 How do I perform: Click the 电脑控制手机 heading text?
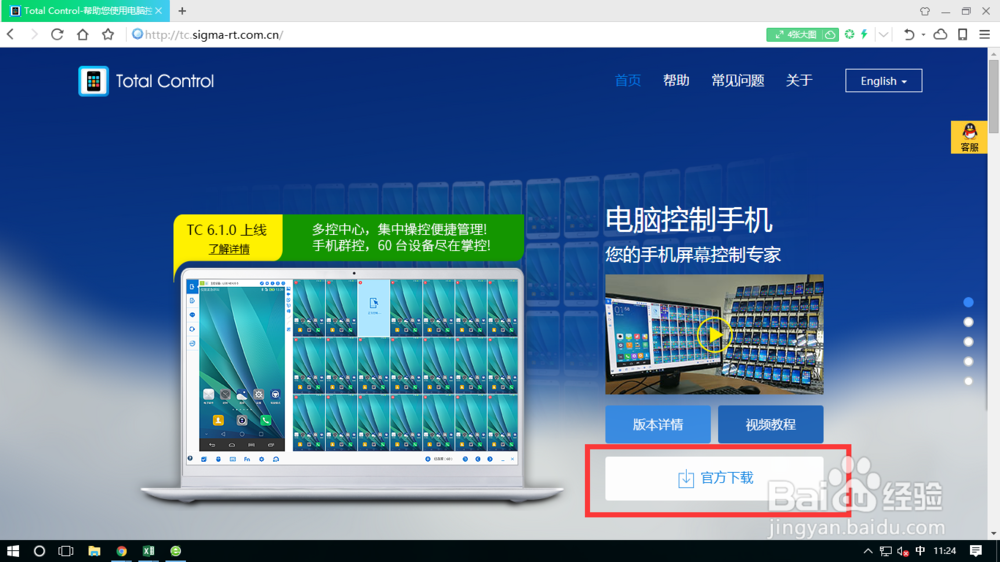[689, 220]
